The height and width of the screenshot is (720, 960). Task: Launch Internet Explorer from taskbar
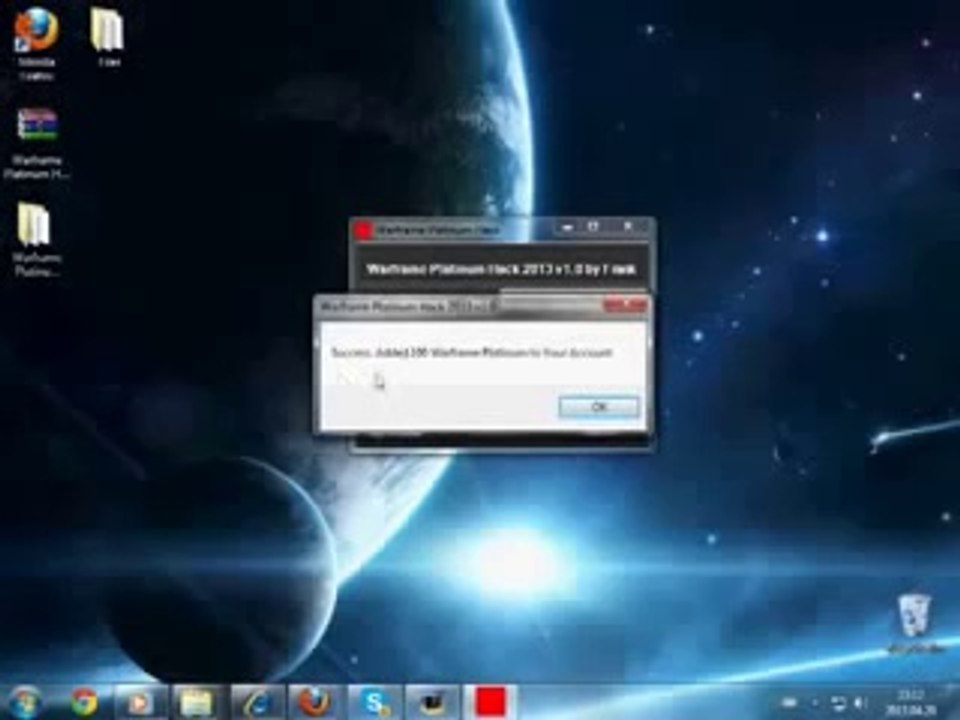pos(257,702)
